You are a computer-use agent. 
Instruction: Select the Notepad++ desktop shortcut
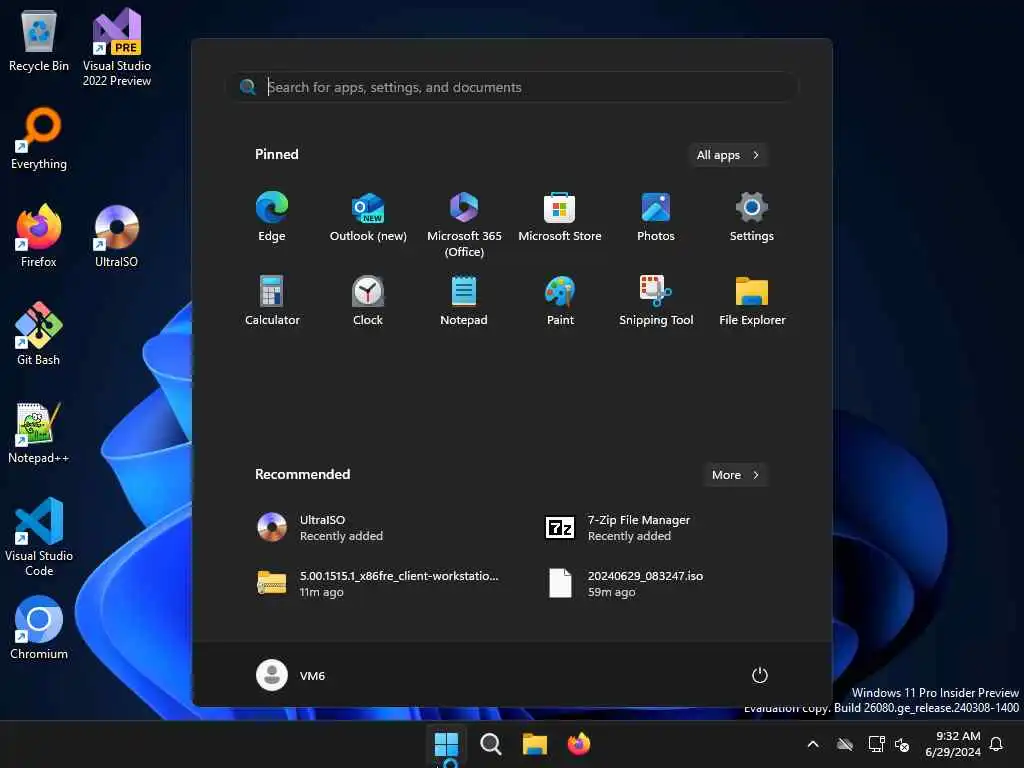[39, 432]
